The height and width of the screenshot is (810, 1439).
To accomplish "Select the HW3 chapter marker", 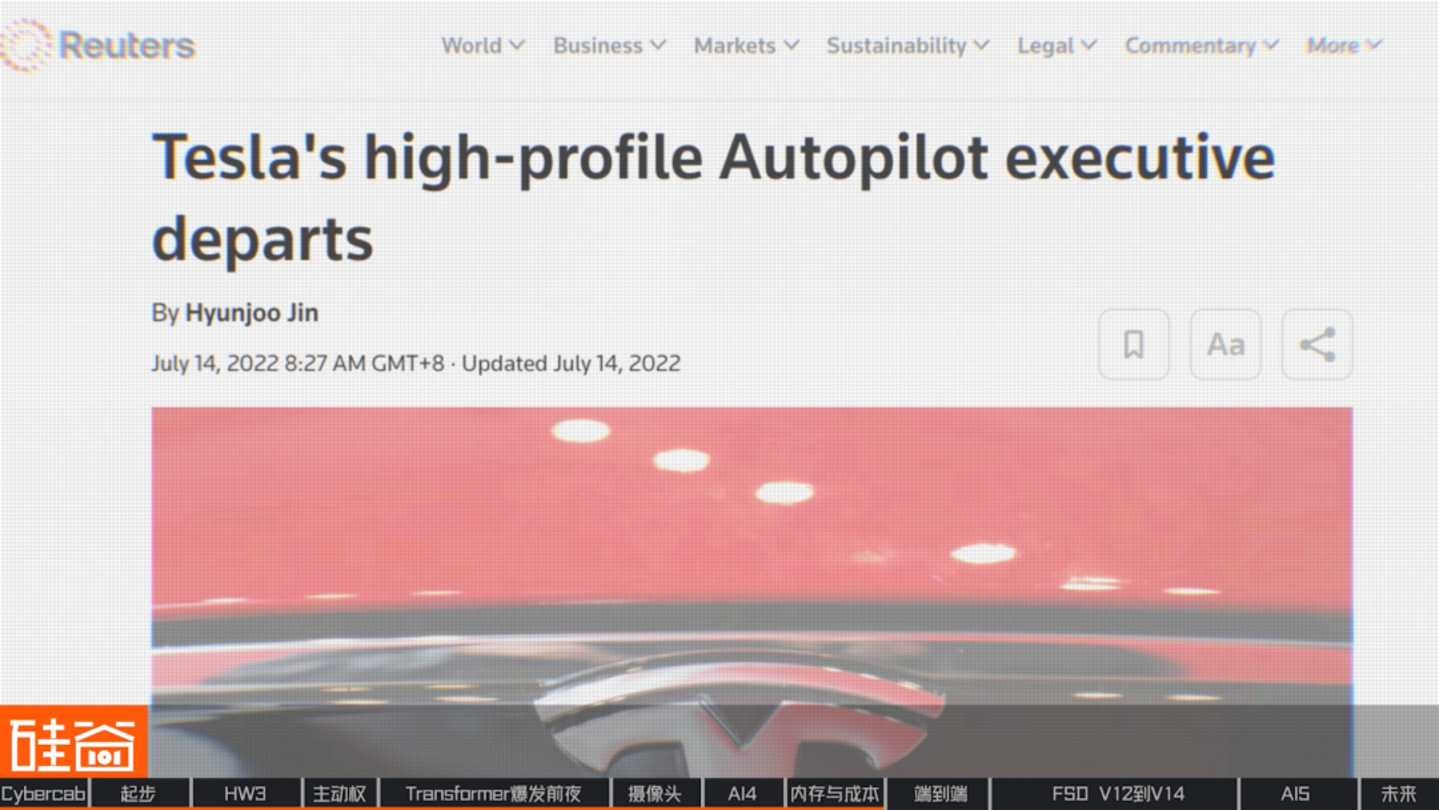I will (x=245, y=794).
